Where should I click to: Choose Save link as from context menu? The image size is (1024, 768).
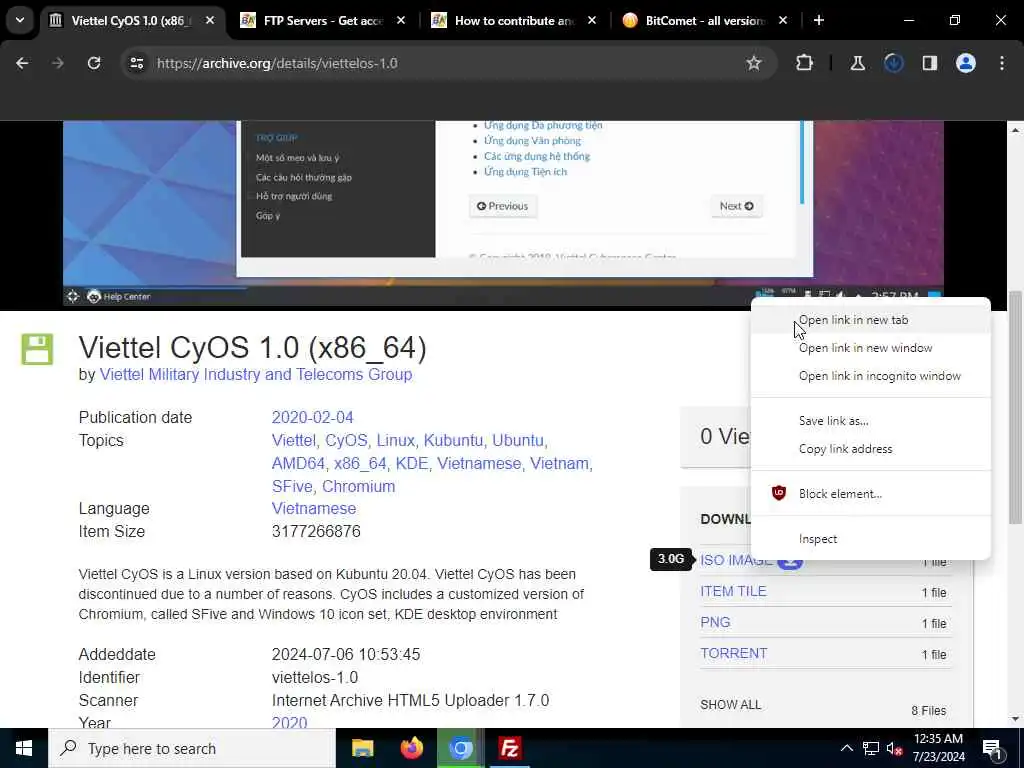[871, 421]
